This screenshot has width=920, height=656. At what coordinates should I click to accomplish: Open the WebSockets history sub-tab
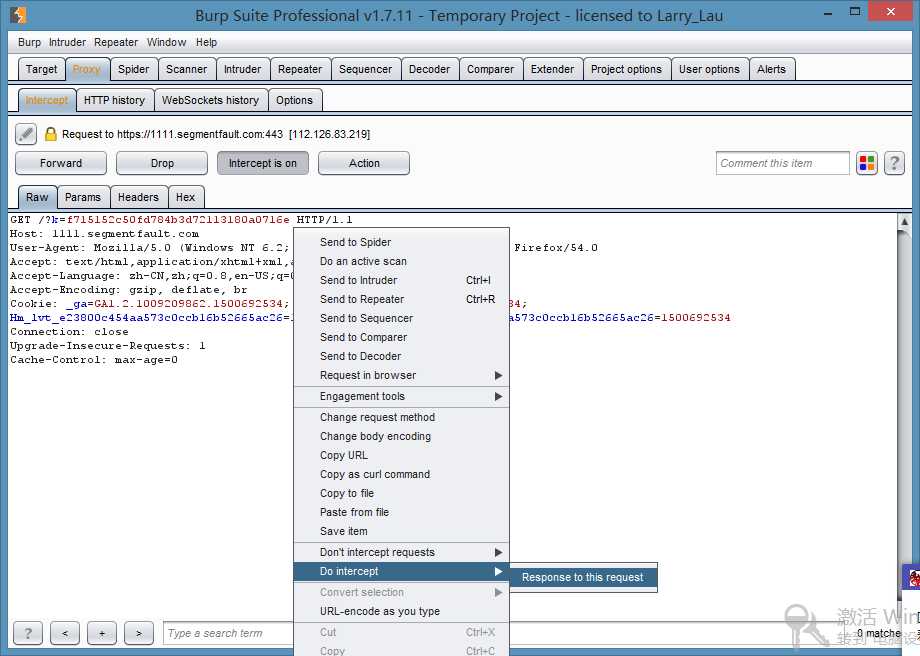pyautogui.click(x=210, y=100)
